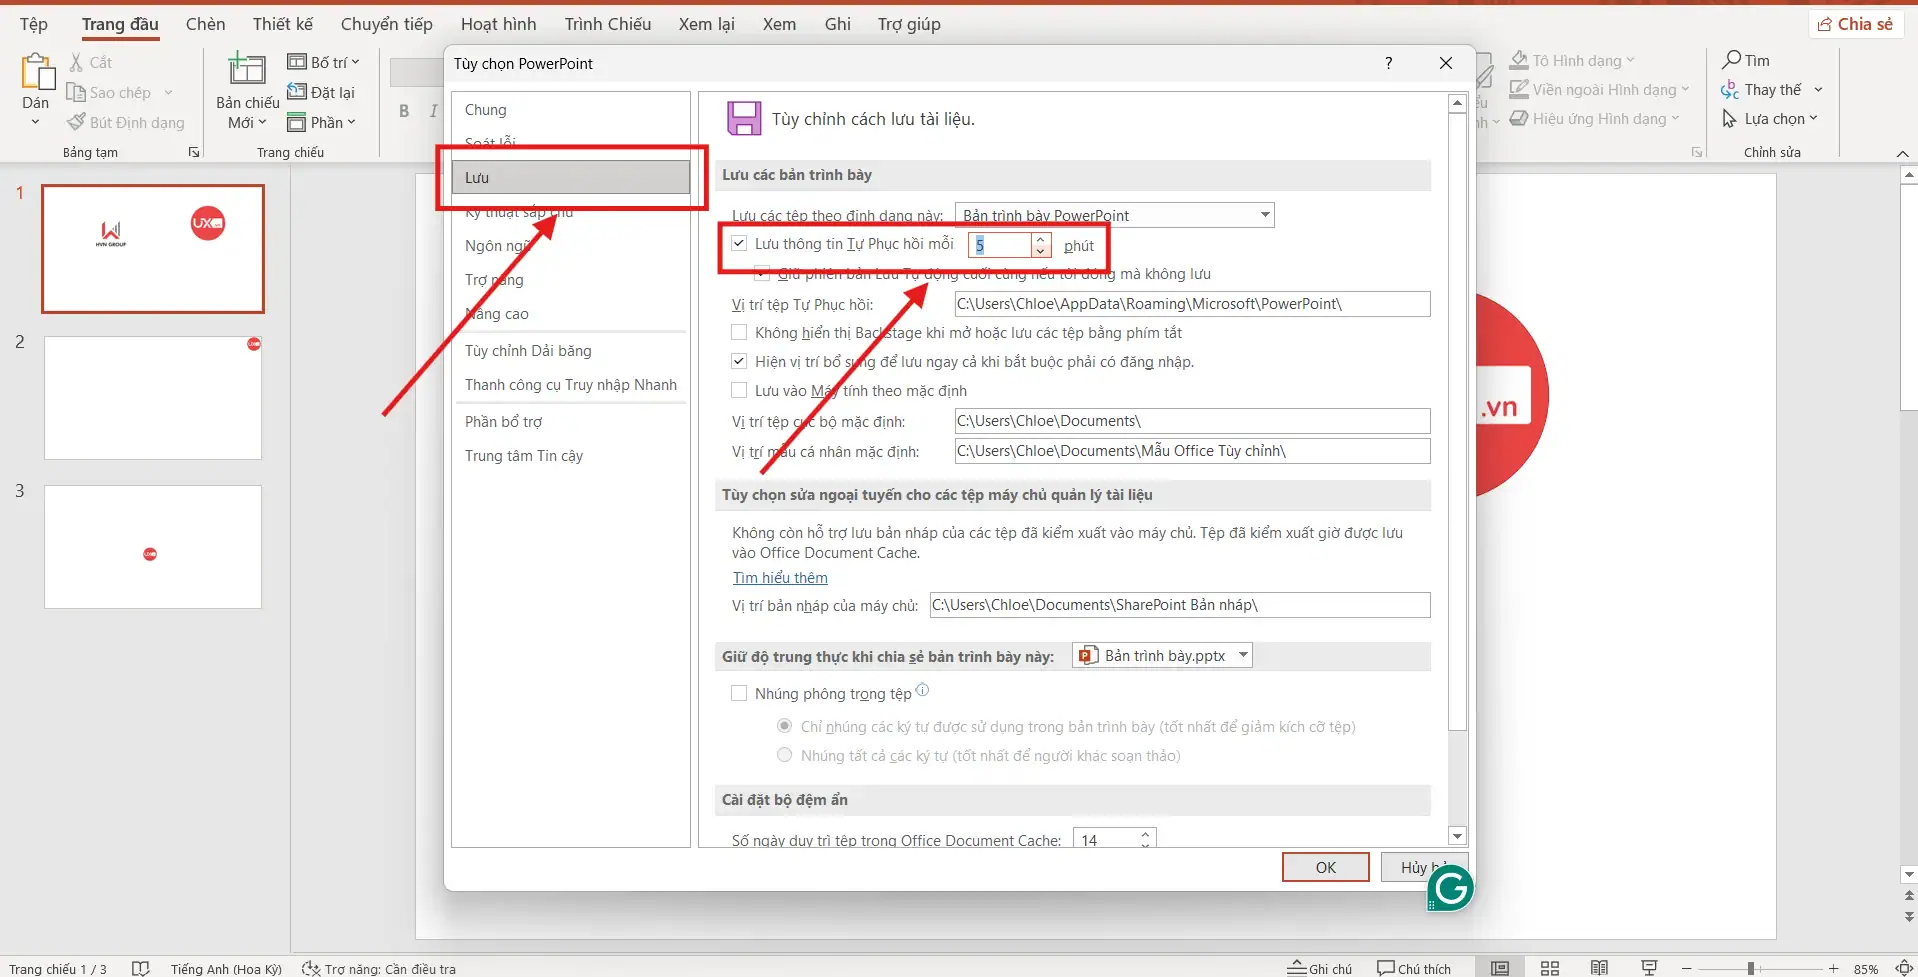Open the Bảng tạm clipboard dialog launcher
1918x977 pixels.
pos(194,152)
